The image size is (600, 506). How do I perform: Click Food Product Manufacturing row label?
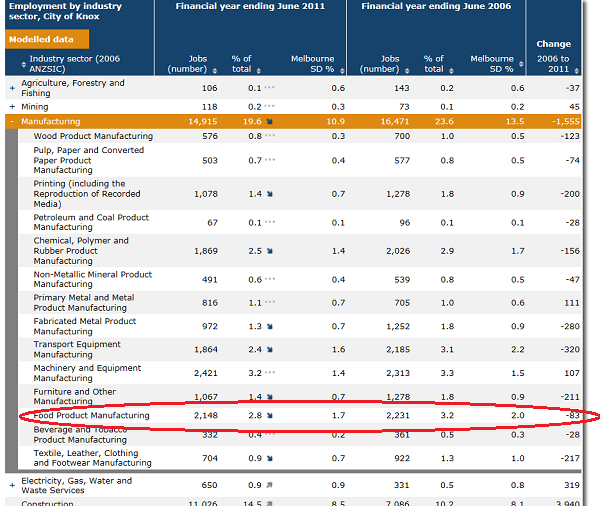pyautogui.click(x=91, y=415)
